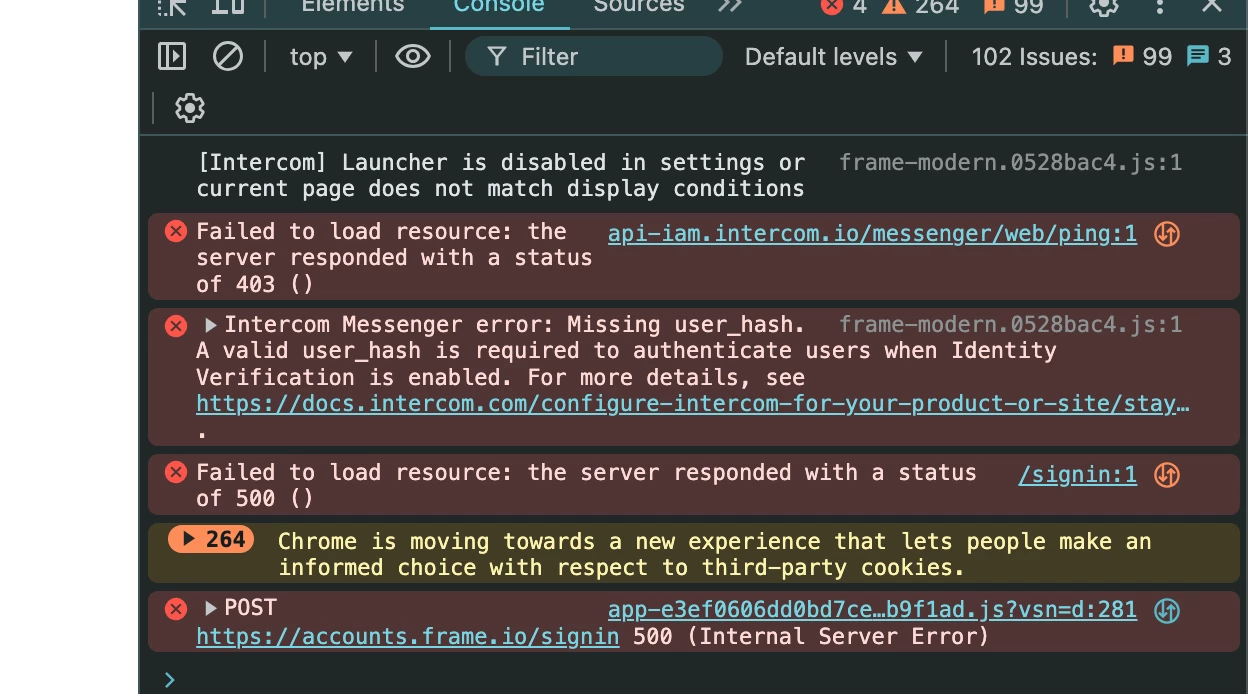This screenshot has width=1248, height=694.
Task: Create a live expression with eye icon
Action: [x=412, y=57]
